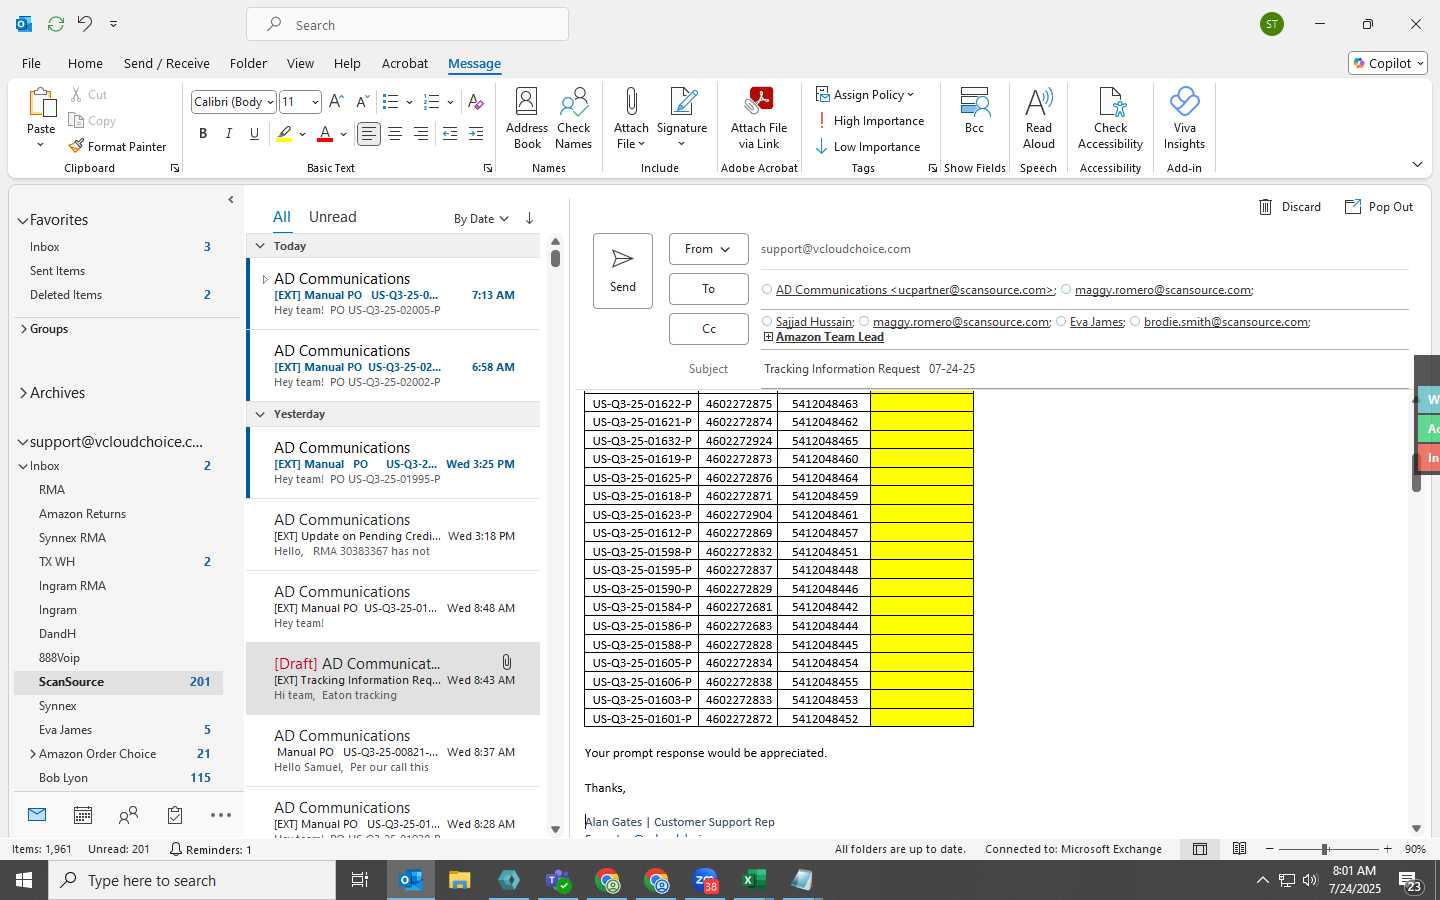The image size is (1440, 900).
Task: Toggle bold formatting
Action: [x=203, y=134]
